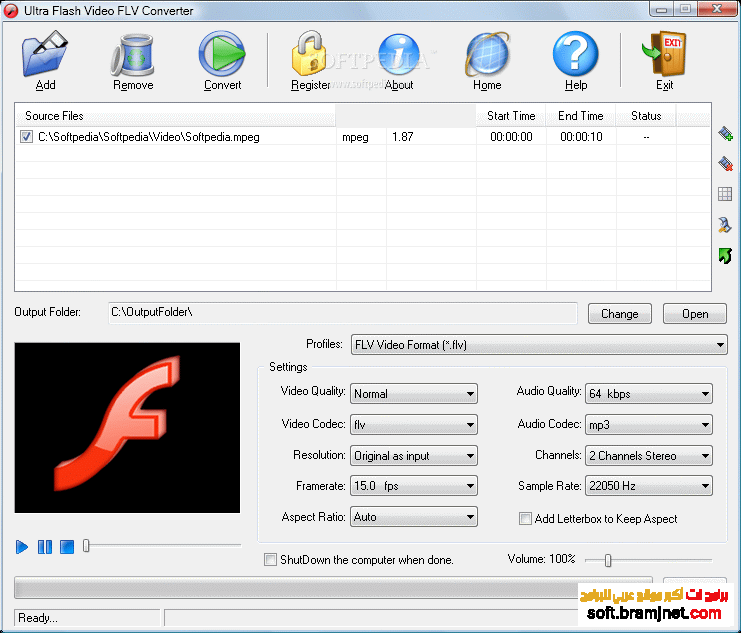Click the add-file side icon with green plus
Image resolution: width=741 pixels, height=633 pixels.
click(725, 134)
